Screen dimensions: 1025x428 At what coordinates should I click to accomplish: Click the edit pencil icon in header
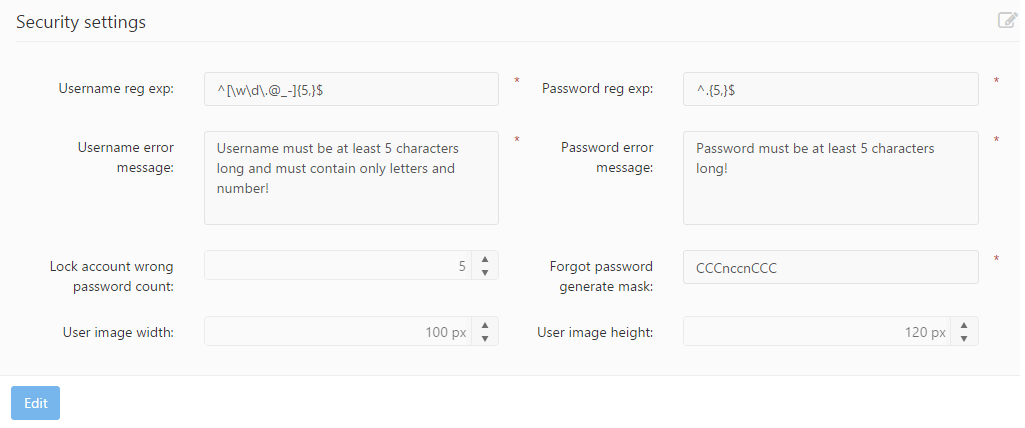[x=1007, y=20]
